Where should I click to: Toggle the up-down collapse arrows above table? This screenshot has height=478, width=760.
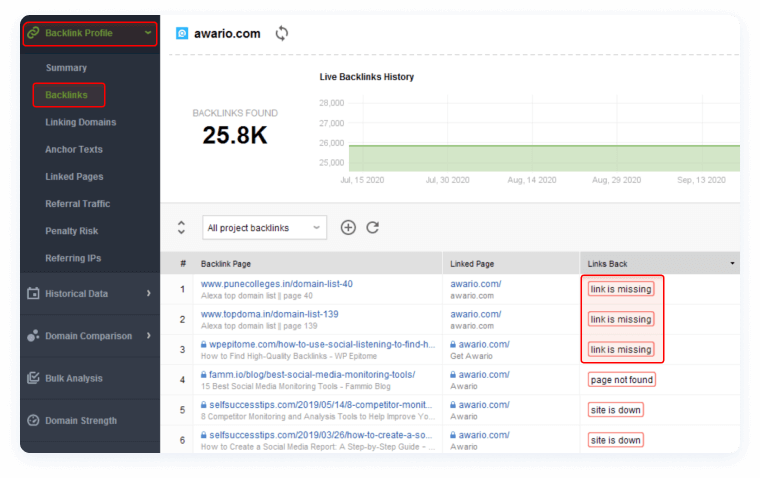click(x=181, y=227)
